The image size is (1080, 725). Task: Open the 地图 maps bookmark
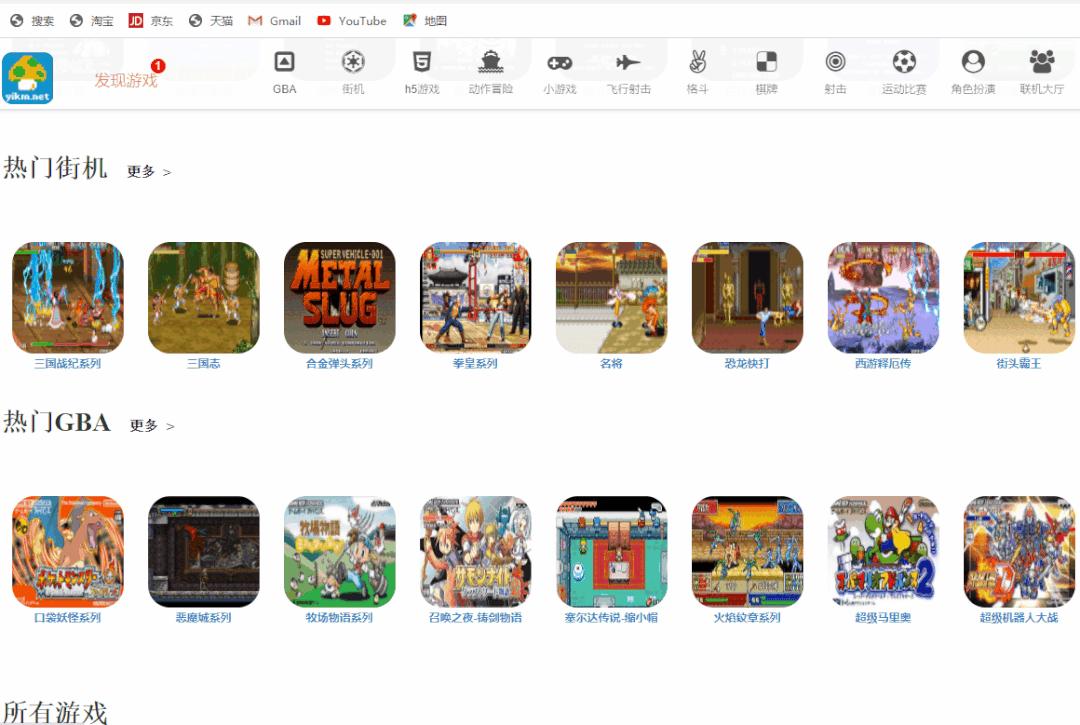425,21
